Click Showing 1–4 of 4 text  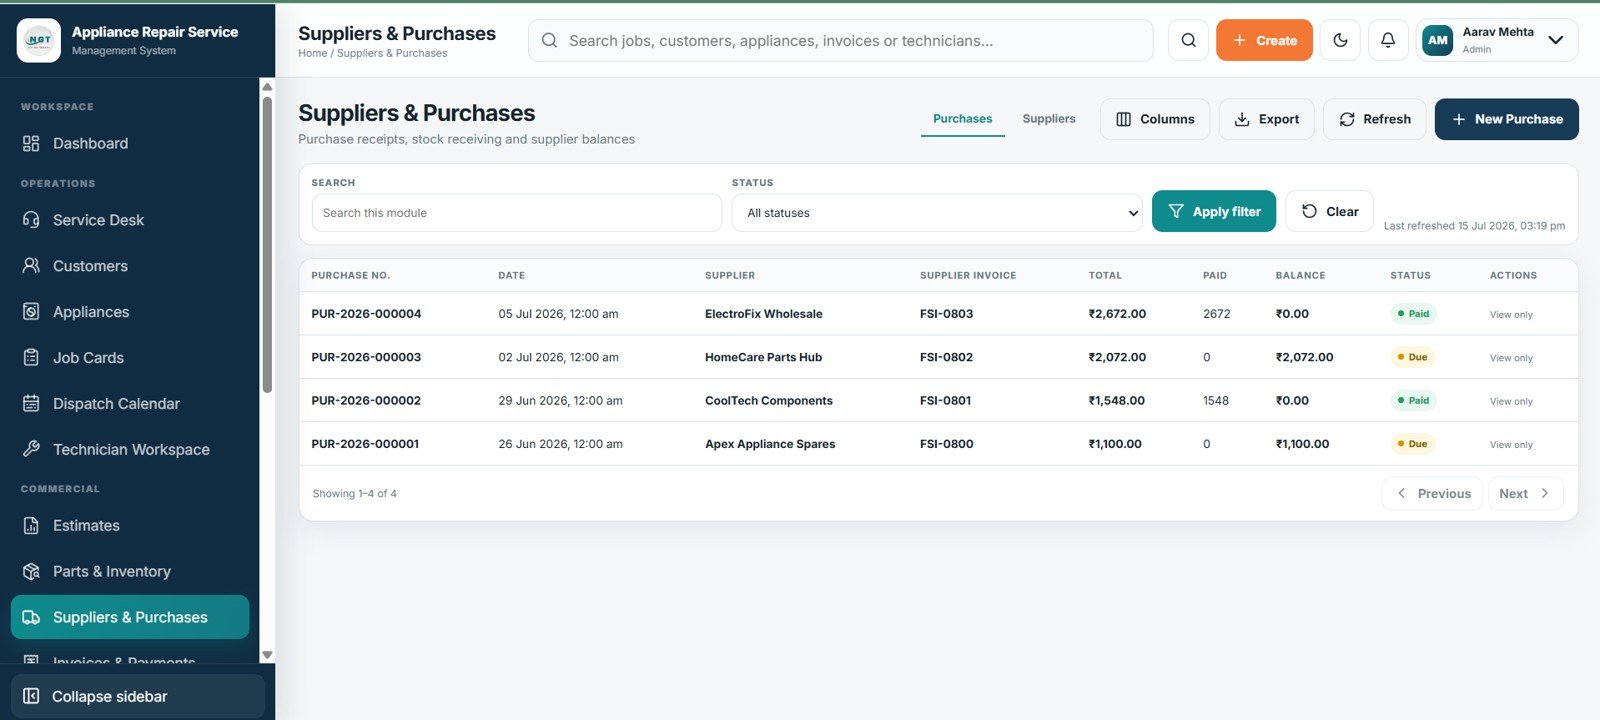354,494
